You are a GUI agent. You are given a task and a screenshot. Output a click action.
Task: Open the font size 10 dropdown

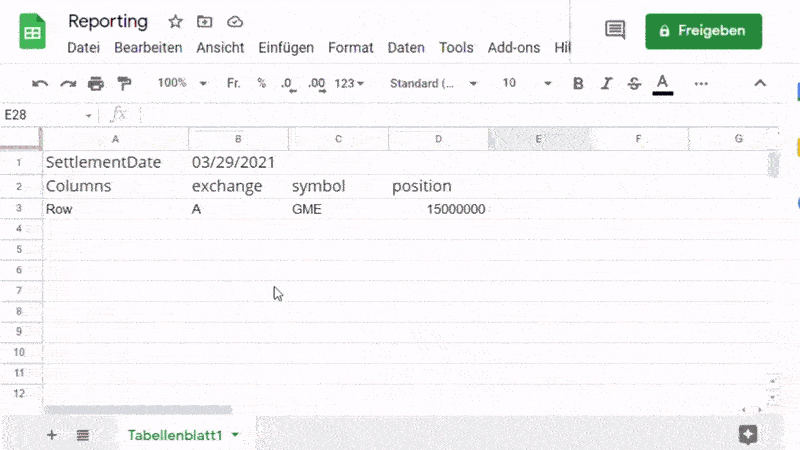(x=527, y=83)
